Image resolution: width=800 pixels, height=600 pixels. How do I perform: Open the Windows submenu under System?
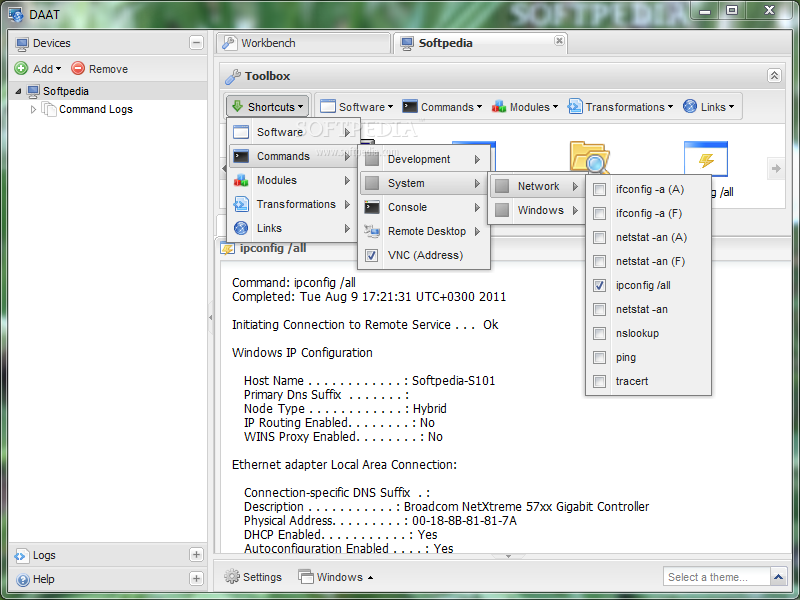537,210
